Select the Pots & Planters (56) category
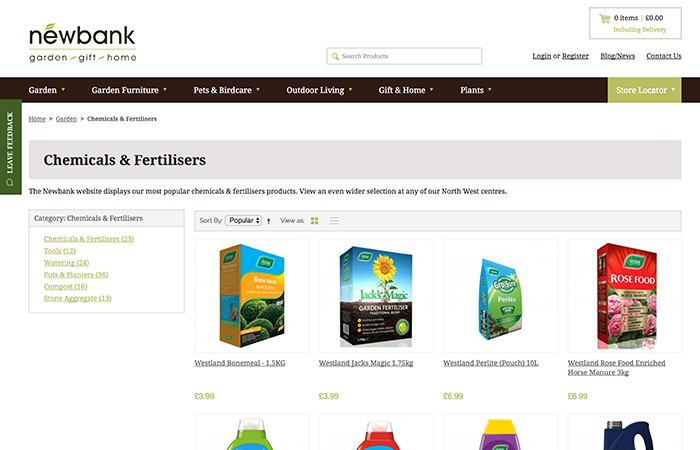700x450 pixels. point(76,275)
